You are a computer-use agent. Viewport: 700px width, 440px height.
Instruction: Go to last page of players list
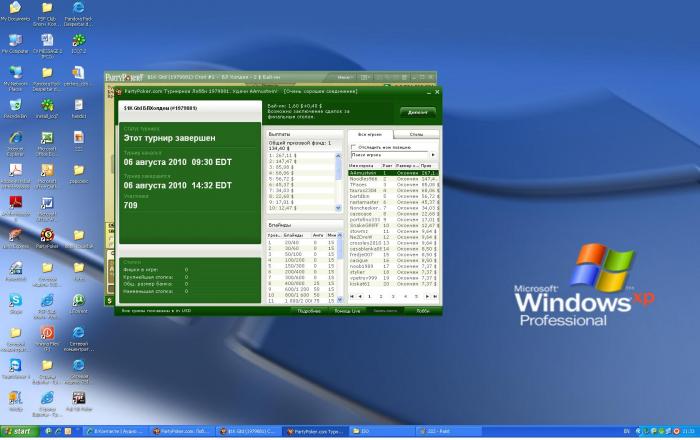[435, 296]
